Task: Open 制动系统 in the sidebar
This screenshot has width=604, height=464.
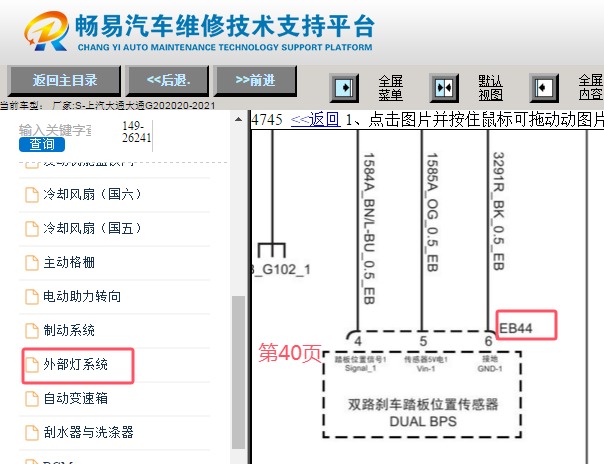Action: tap(69, 330)
